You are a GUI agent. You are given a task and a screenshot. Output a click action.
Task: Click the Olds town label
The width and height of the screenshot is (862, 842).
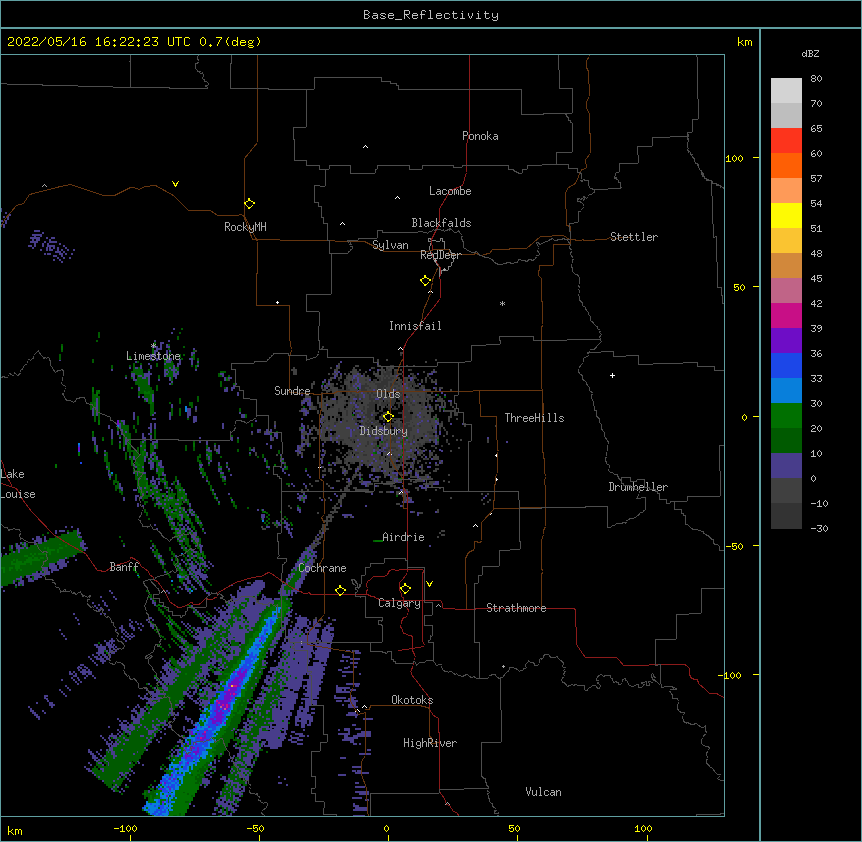388,394
